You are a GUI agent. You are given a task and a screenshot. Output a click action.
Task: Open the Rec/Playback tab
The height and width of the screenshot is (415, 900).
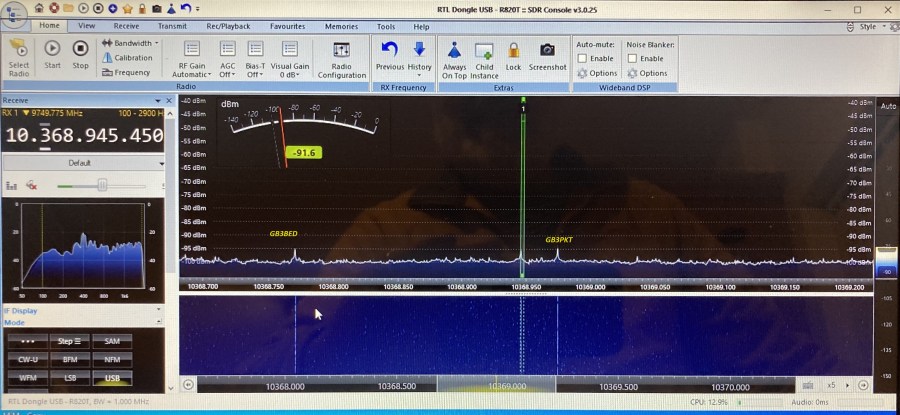(x=228, y=26)
